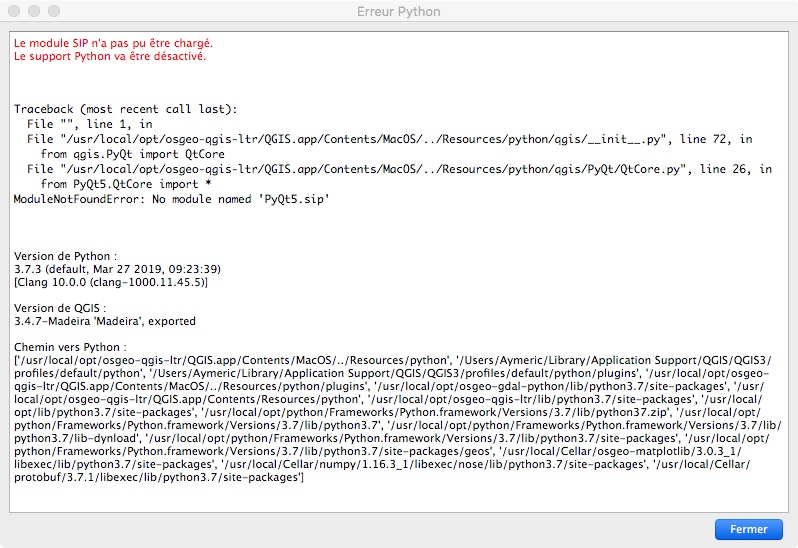Click the 'Version de Python :' label

(65, 256)
